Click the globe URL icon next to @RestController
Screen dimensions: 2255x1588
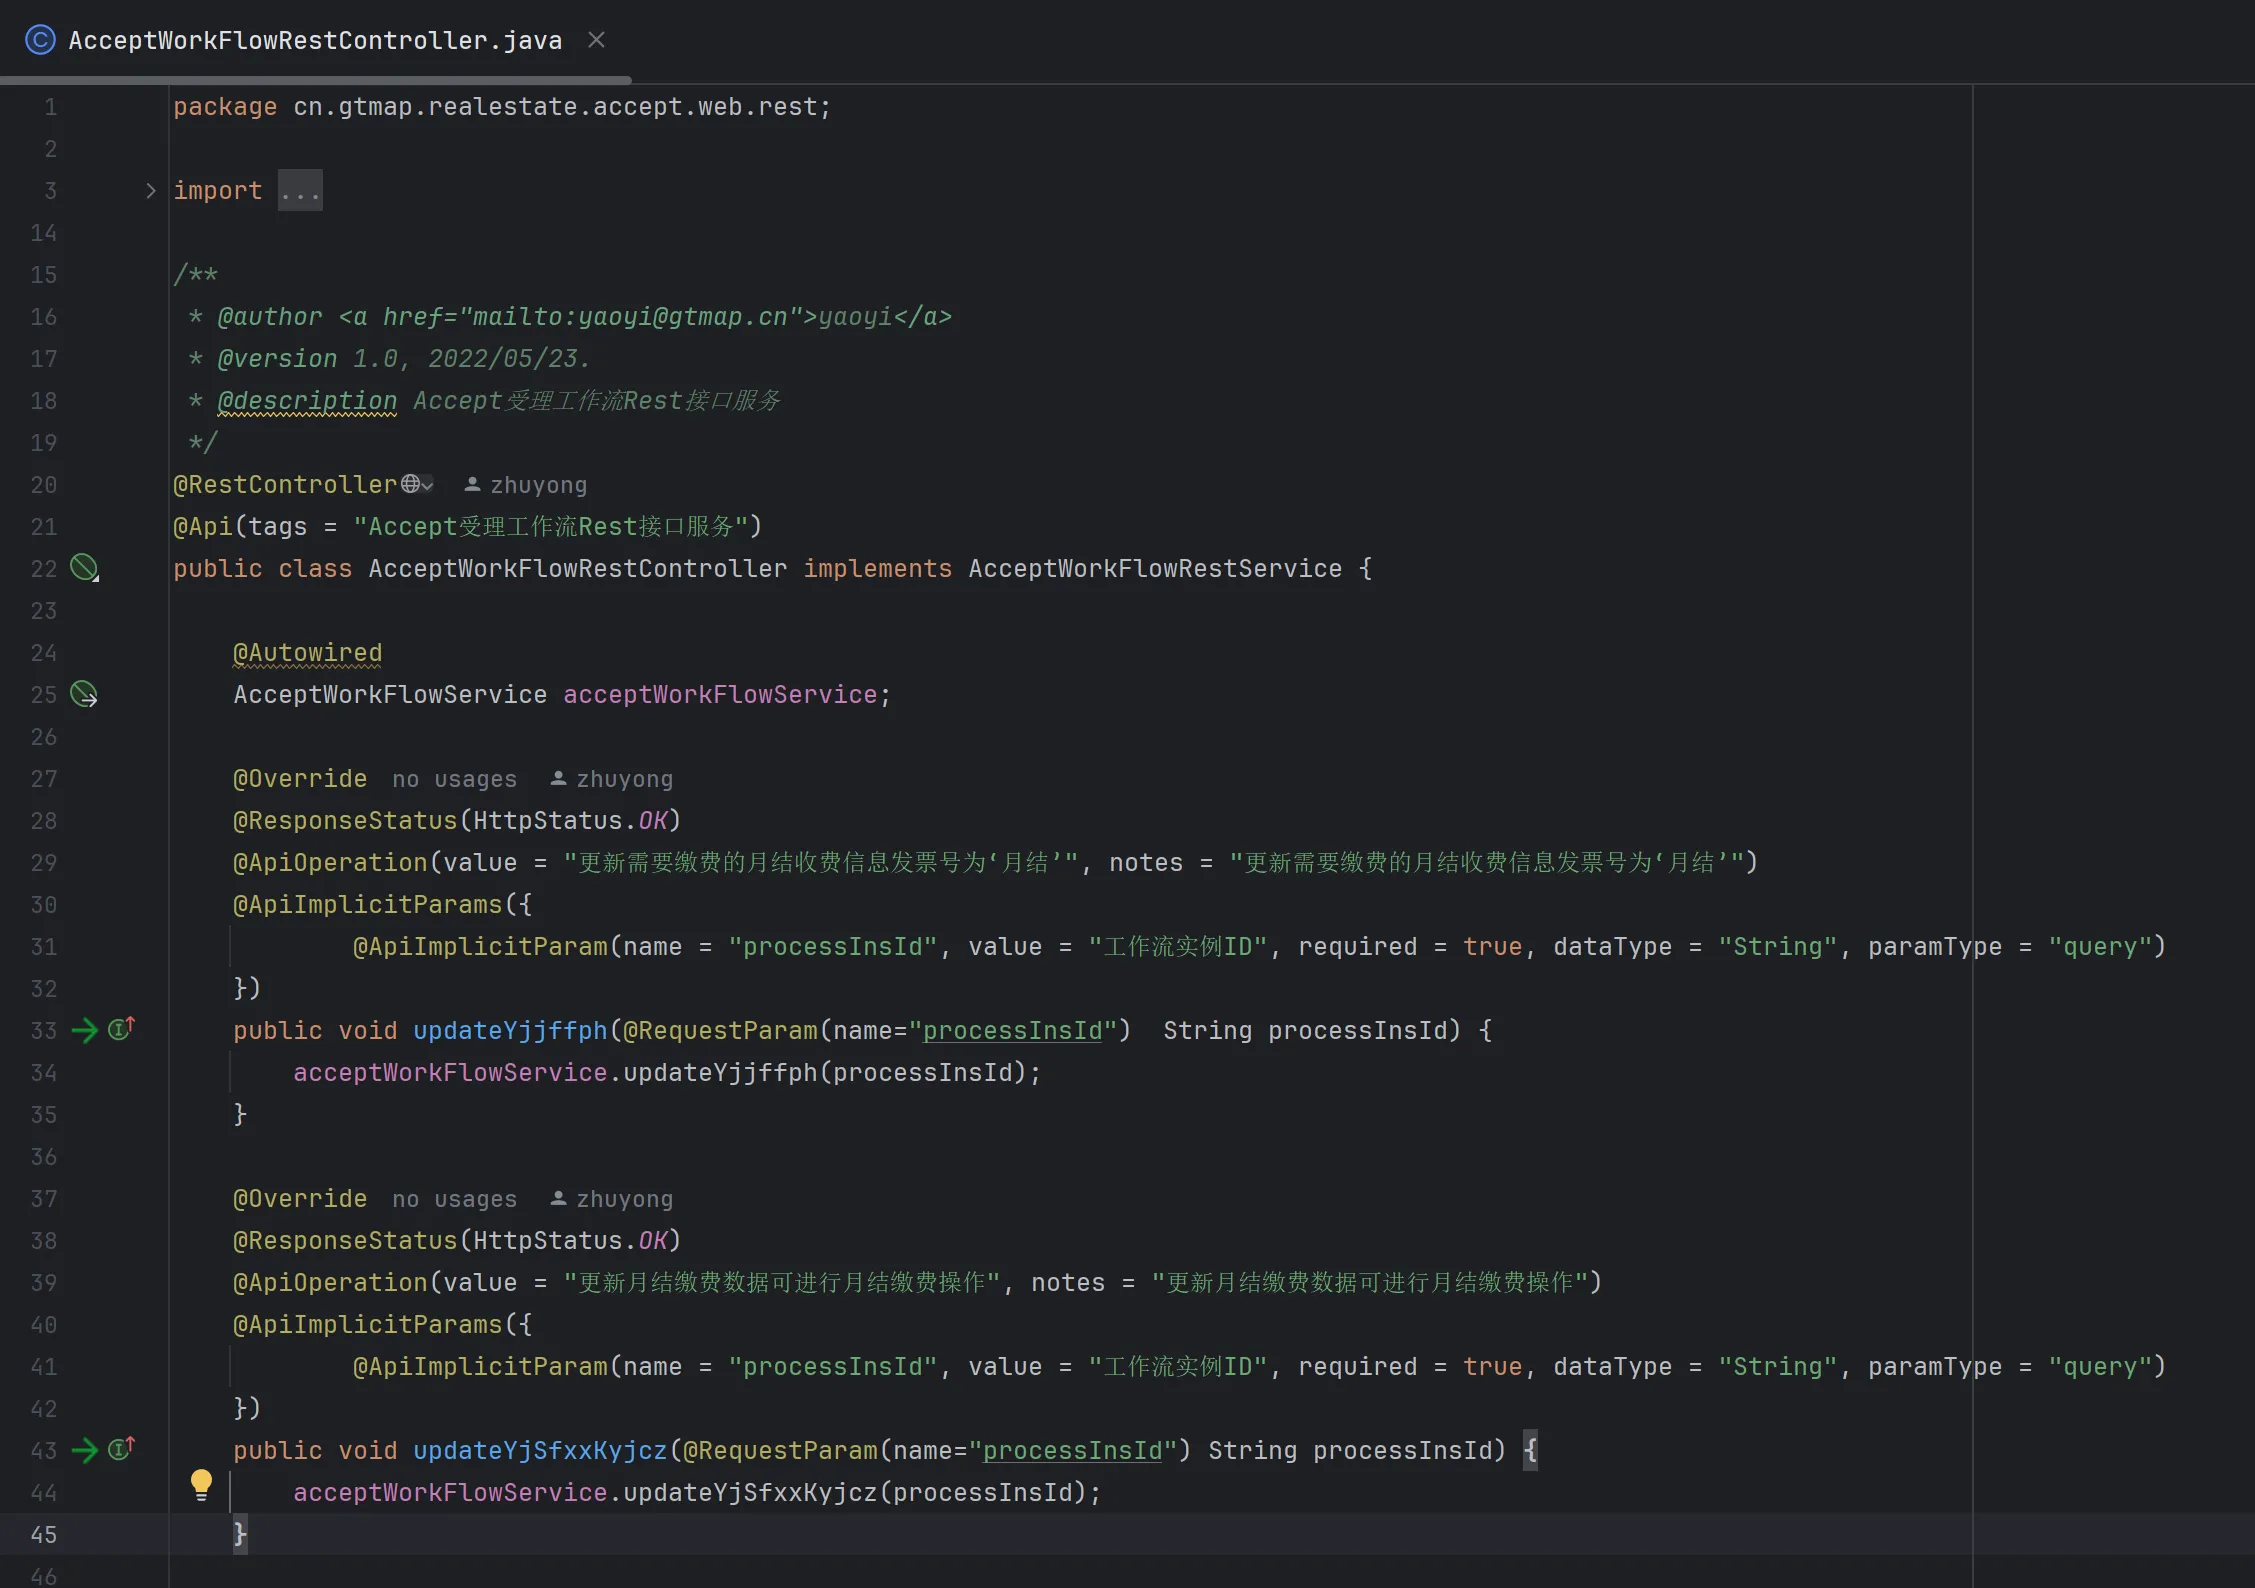point(410,484)
